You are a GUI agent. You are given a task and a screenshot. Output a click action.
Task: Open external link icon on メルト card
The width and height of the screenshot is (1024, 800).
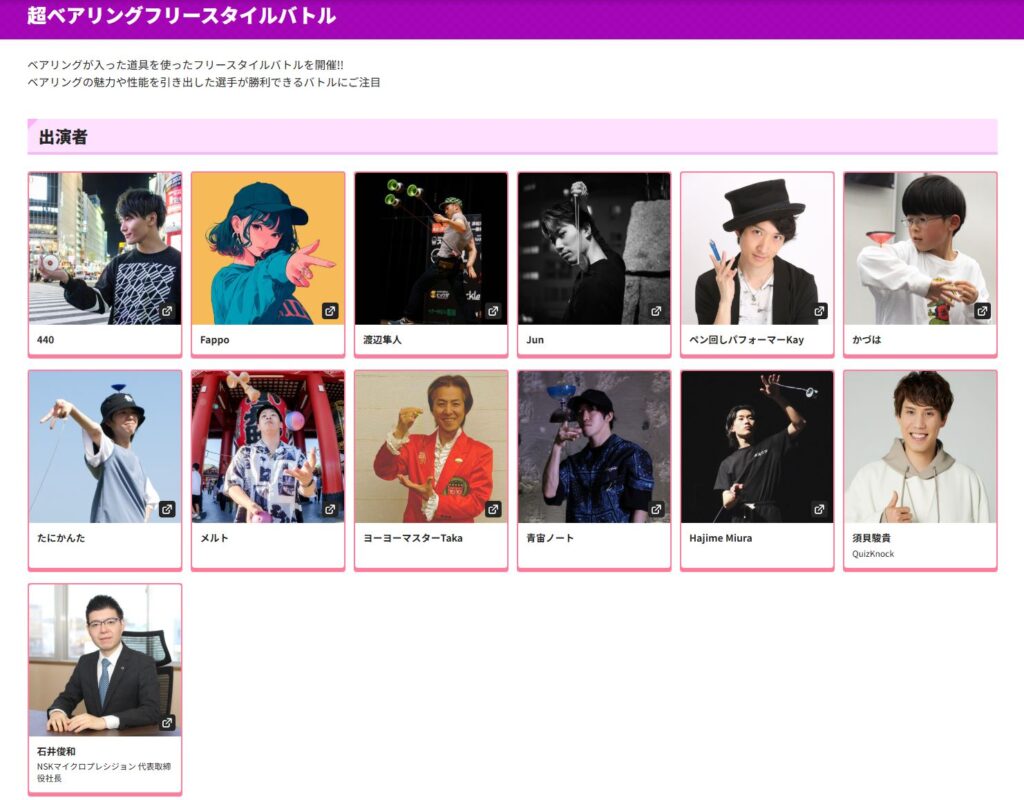(x=330, y=509)
